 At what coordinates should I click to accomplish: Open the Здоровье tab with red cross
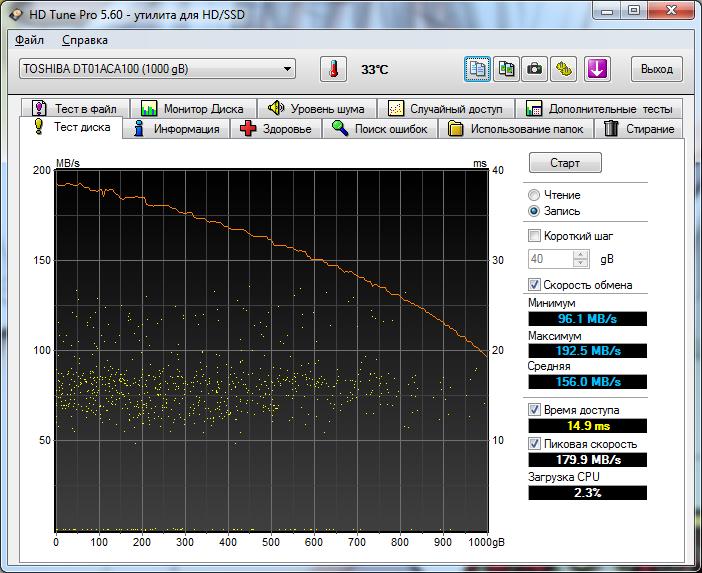[x=277, y=129]
